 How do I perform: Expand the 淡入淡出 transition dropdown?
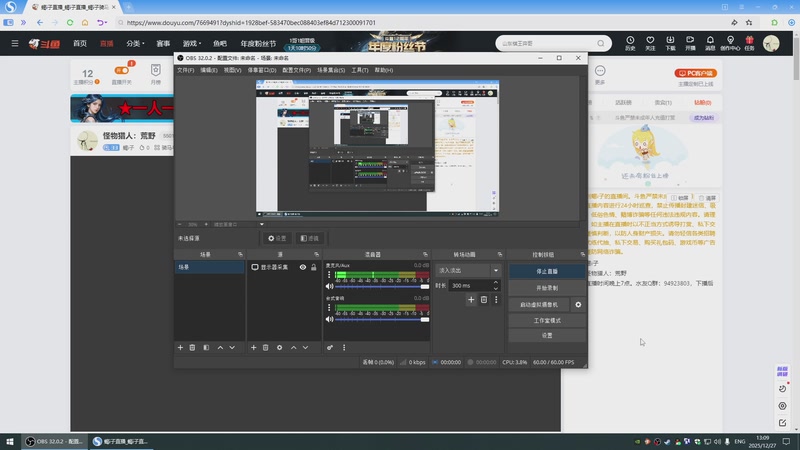495,270
